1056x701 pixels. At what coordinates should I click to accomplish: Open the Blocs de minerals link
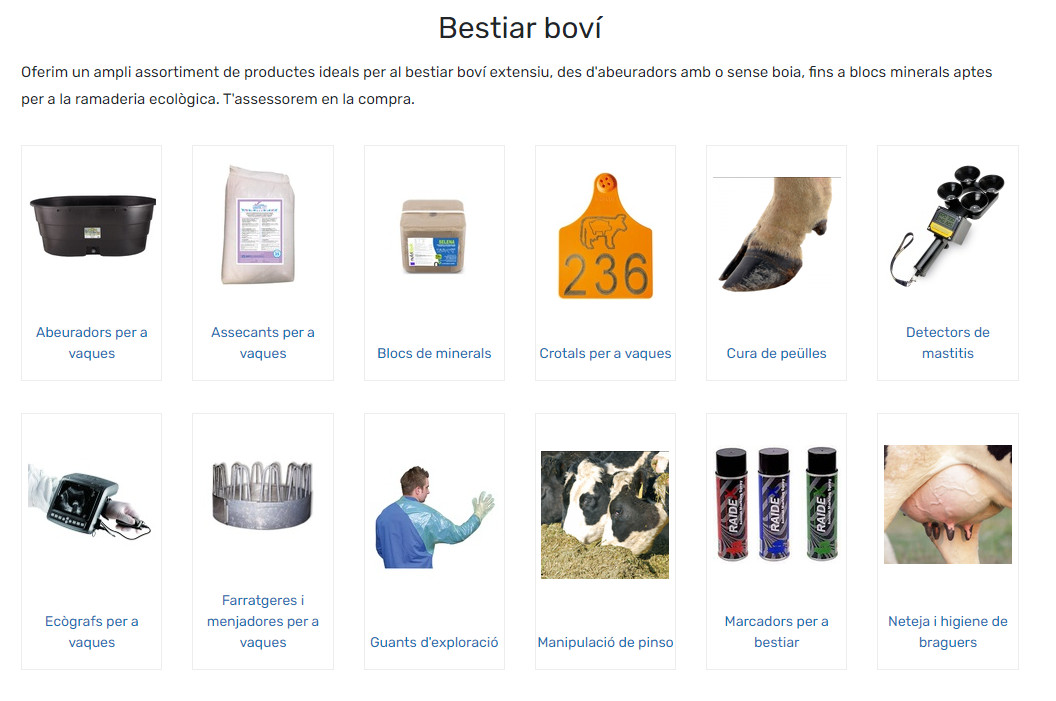tap(434, 353)
